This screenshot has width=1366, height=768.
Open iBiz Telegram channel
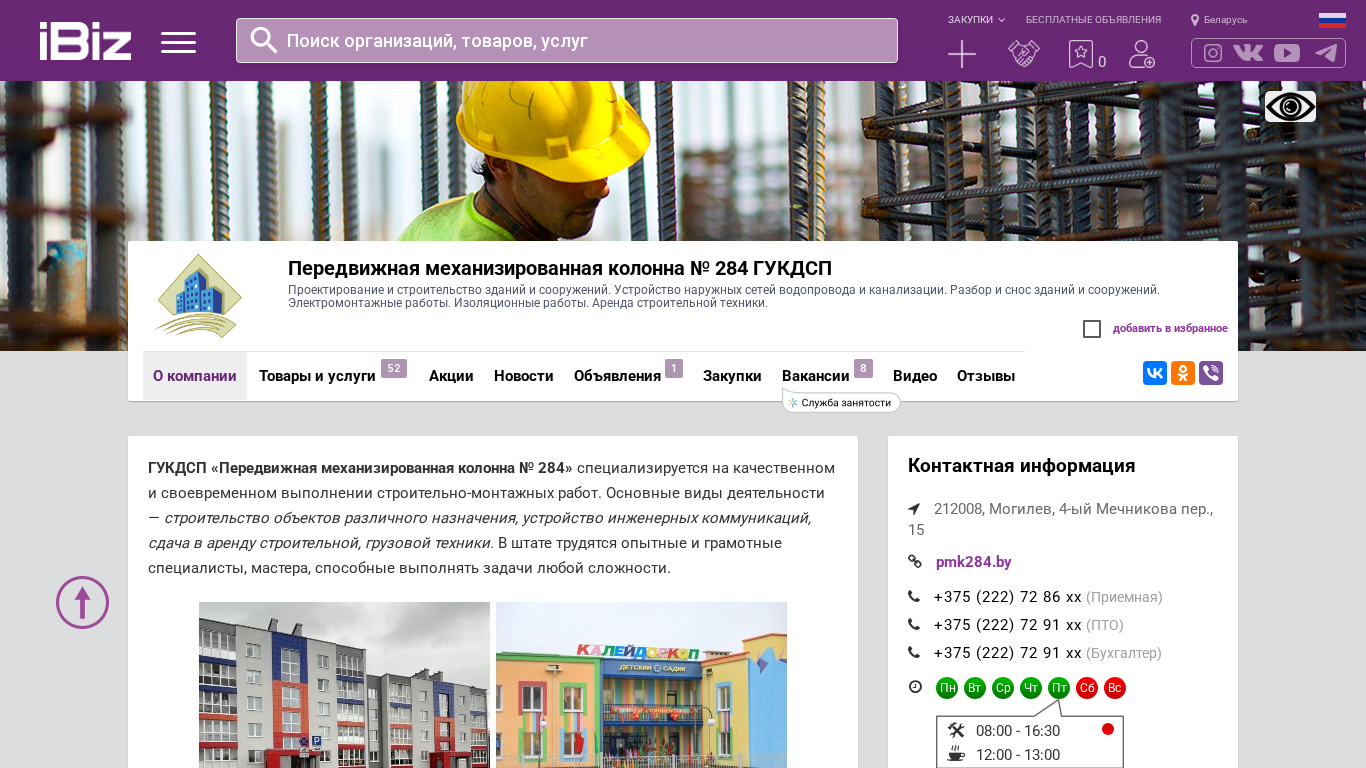click(1326, 53)
